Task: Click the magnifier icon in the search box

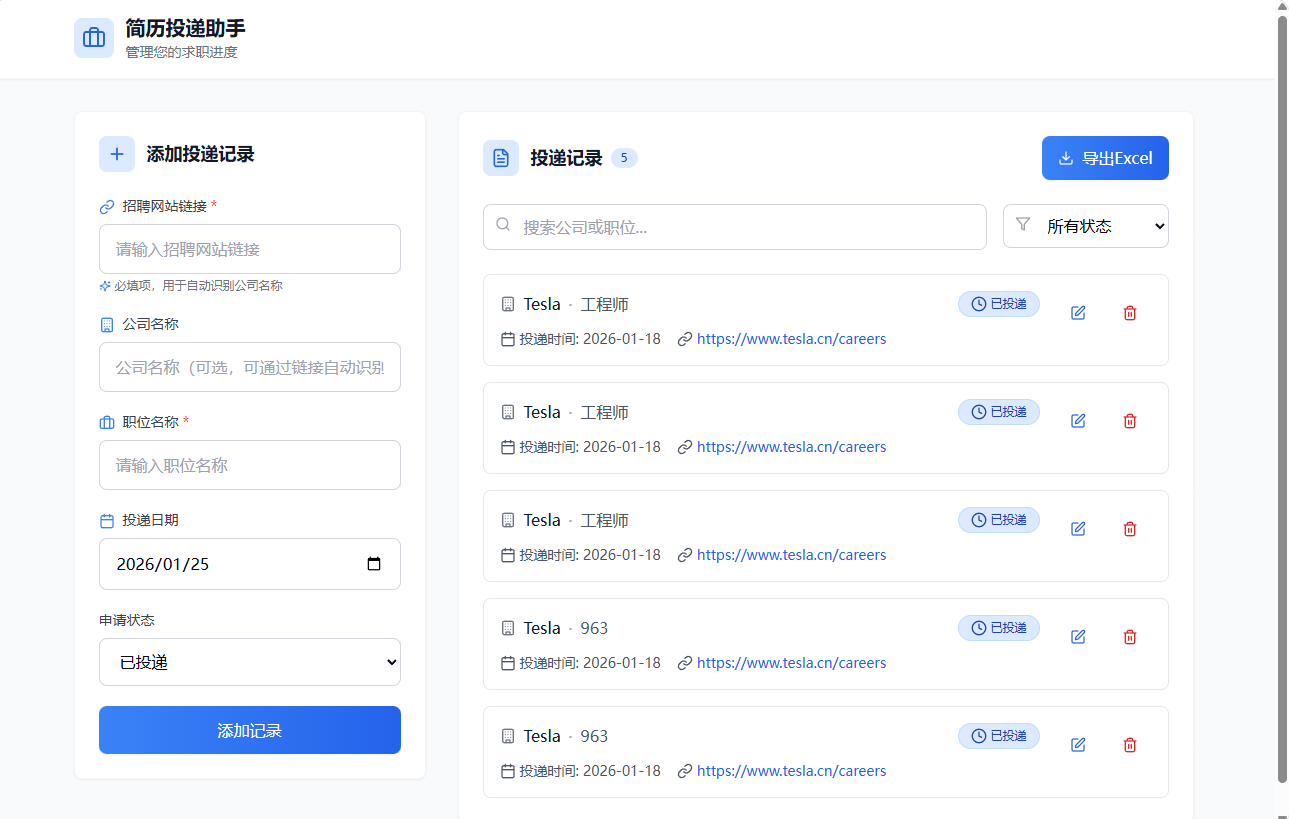Action: 503,225
